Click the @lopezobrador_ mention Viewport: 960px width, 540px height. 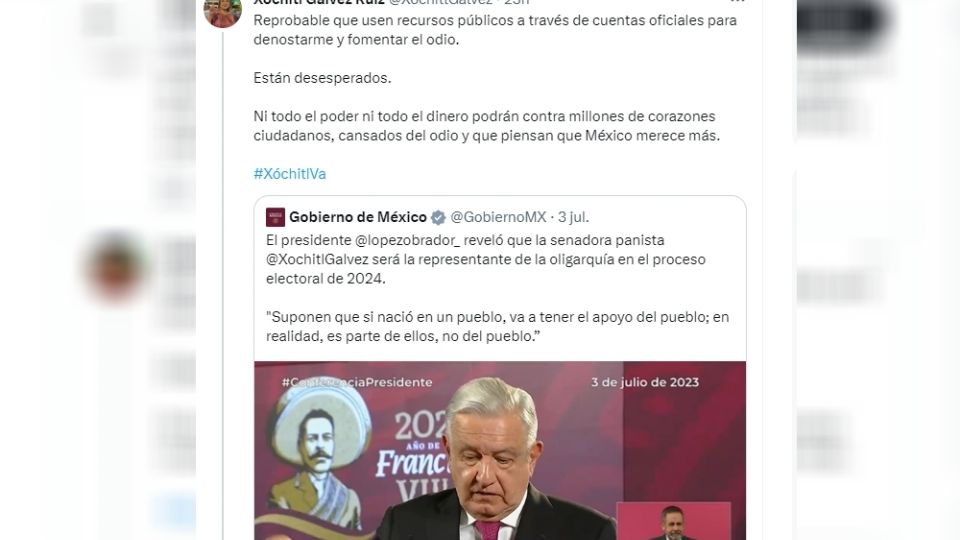coord(407,240)
